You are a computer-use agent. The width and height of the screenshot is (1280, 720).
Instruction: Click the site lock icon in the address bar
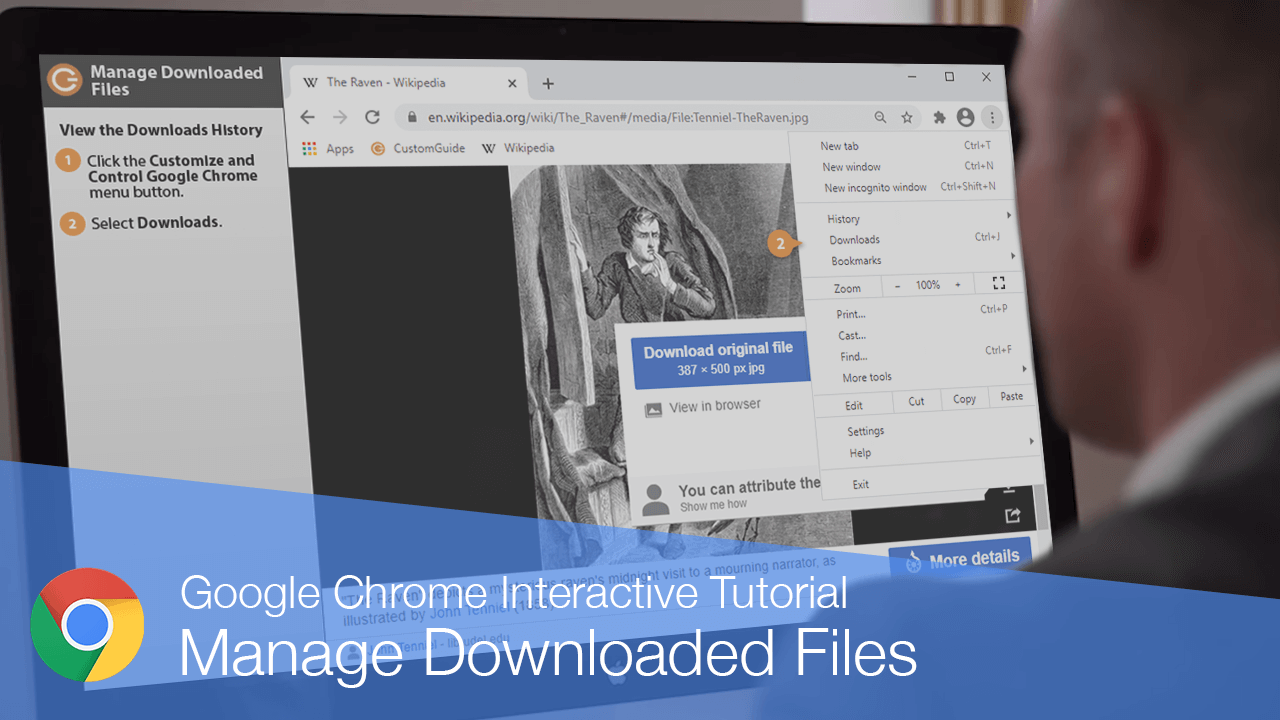pyautogui.click(x=412, y=117)
